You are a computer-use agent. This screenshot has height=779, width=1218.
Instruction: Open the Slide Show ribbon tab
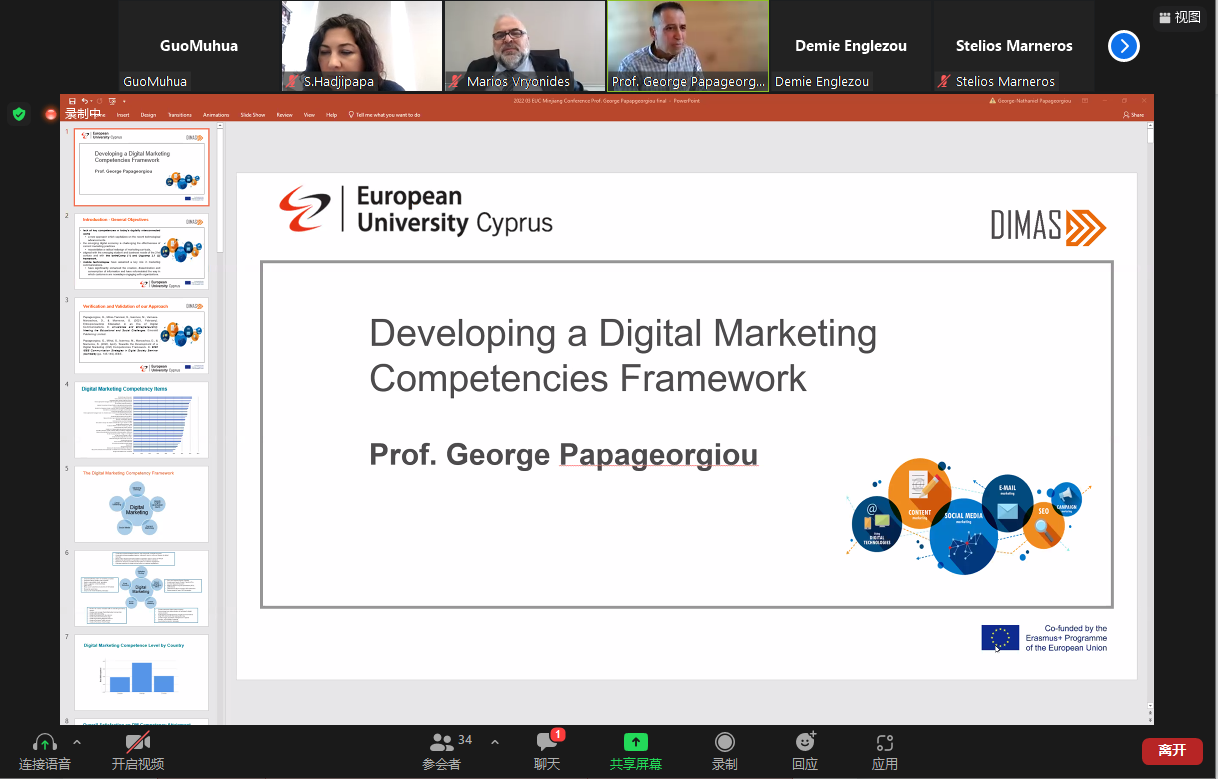click(x=252, y=115)
